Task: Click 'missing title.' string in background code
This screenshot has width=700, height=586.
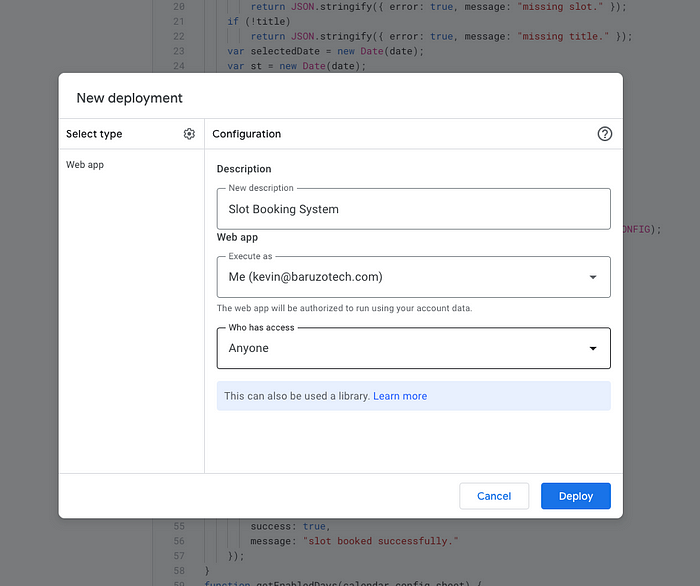Action: 563,36
